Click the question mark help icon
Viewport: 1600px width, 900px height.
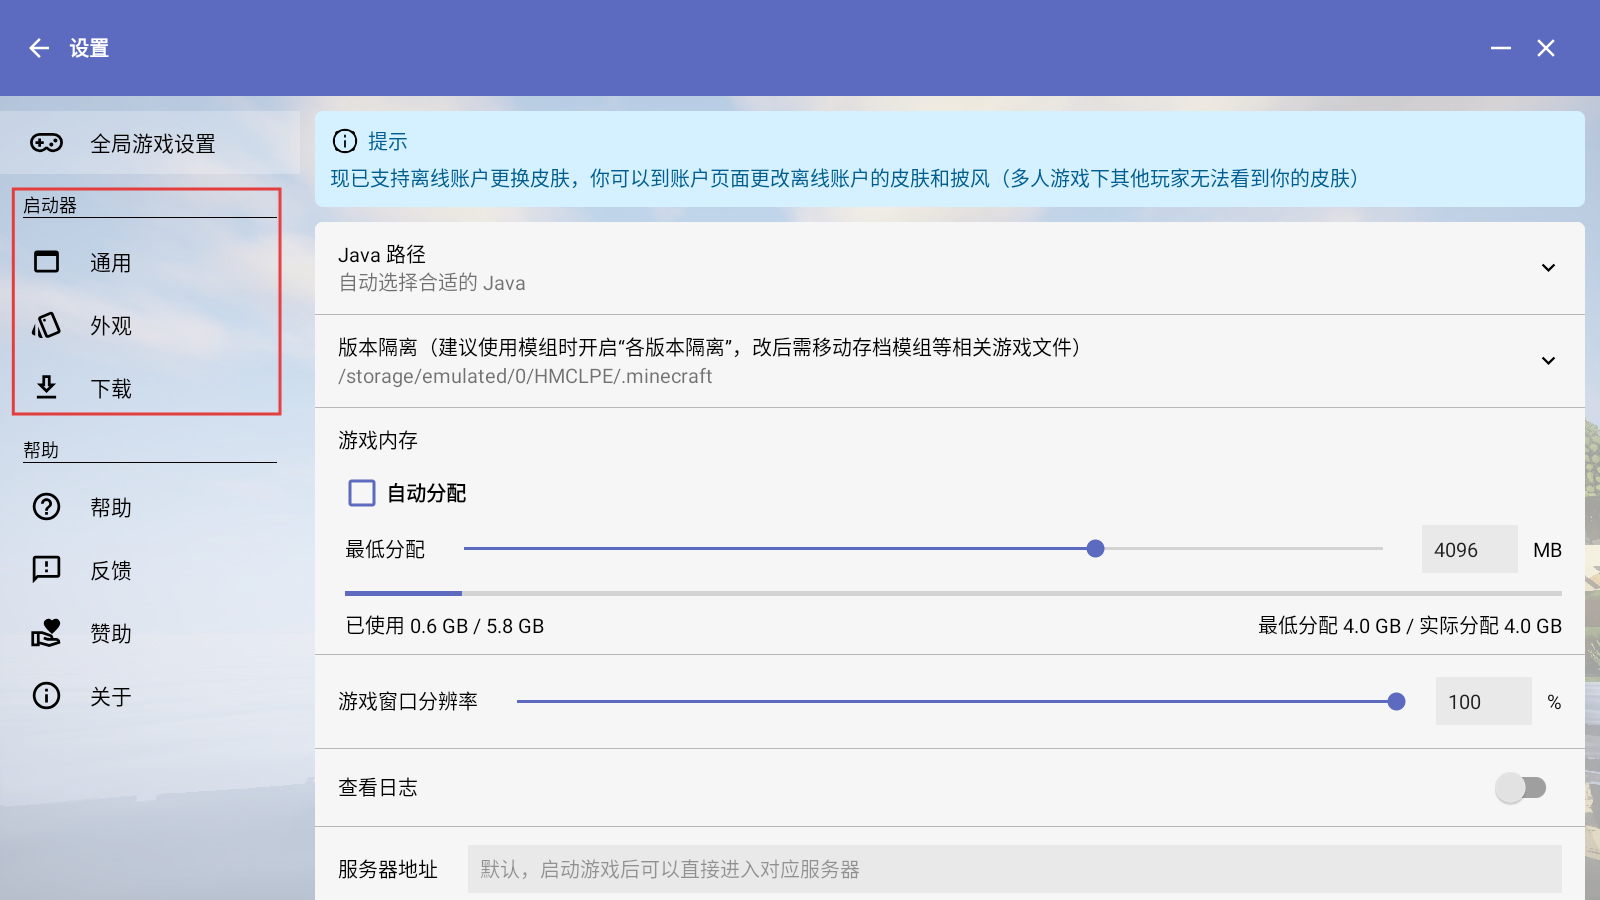point(47,507)
